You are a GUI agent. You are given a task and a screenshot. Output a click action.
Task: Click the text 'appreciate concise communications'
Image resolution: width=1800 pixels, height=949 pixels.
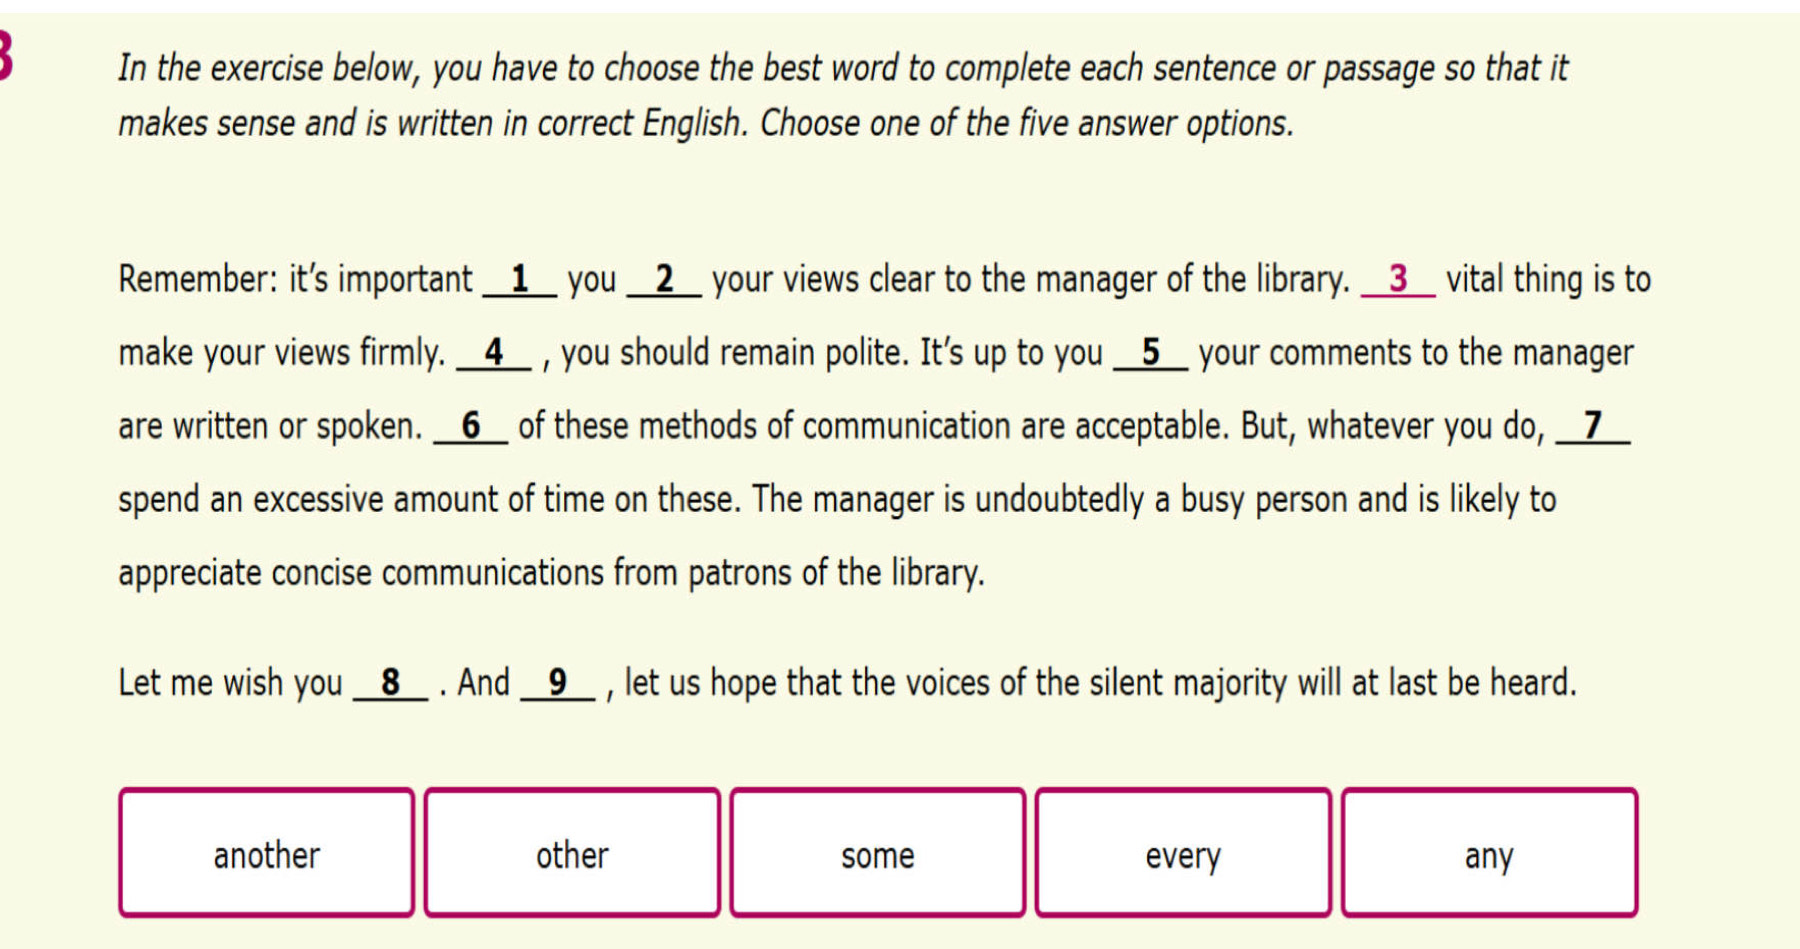[360, 573]
